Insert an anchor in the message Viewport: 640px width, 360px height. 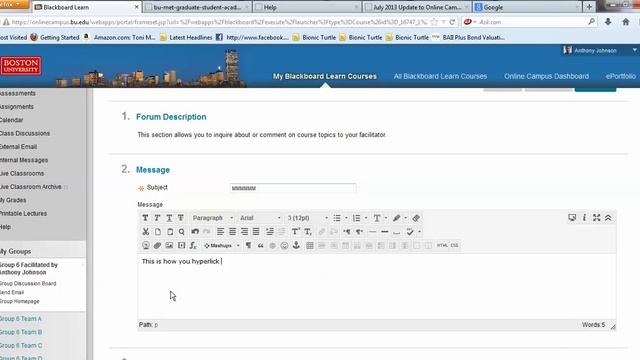coord(296,245)
